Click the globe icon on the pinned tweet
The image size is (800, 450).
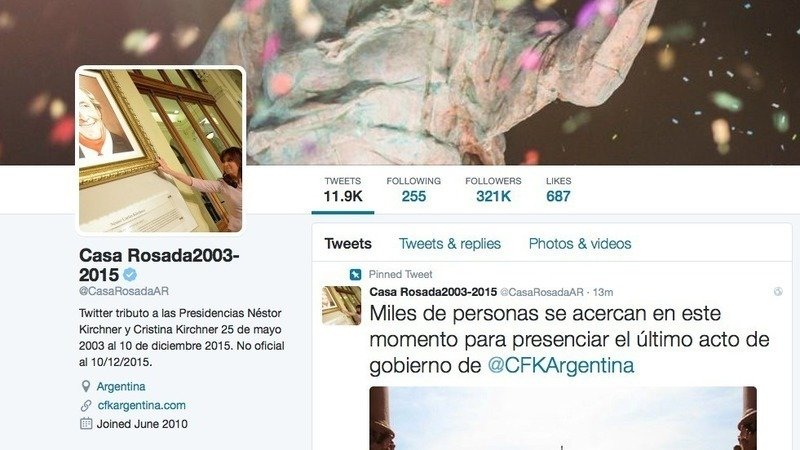778,291
